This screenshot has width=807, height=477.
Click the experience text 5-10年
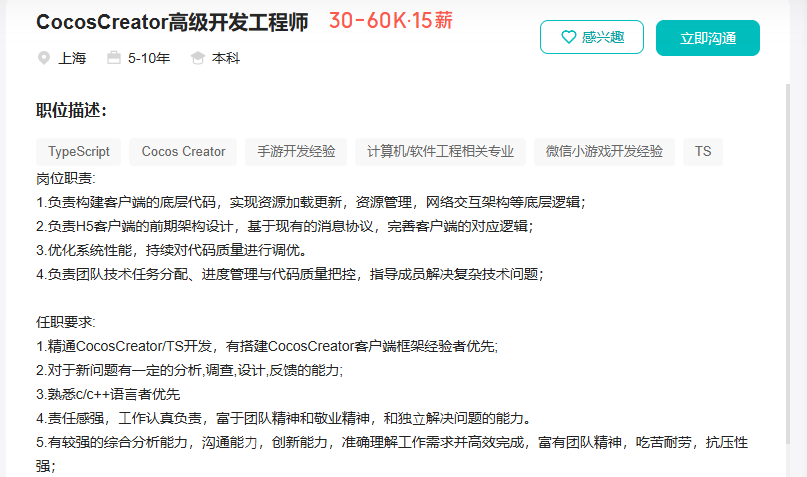(x=149, y=58)
